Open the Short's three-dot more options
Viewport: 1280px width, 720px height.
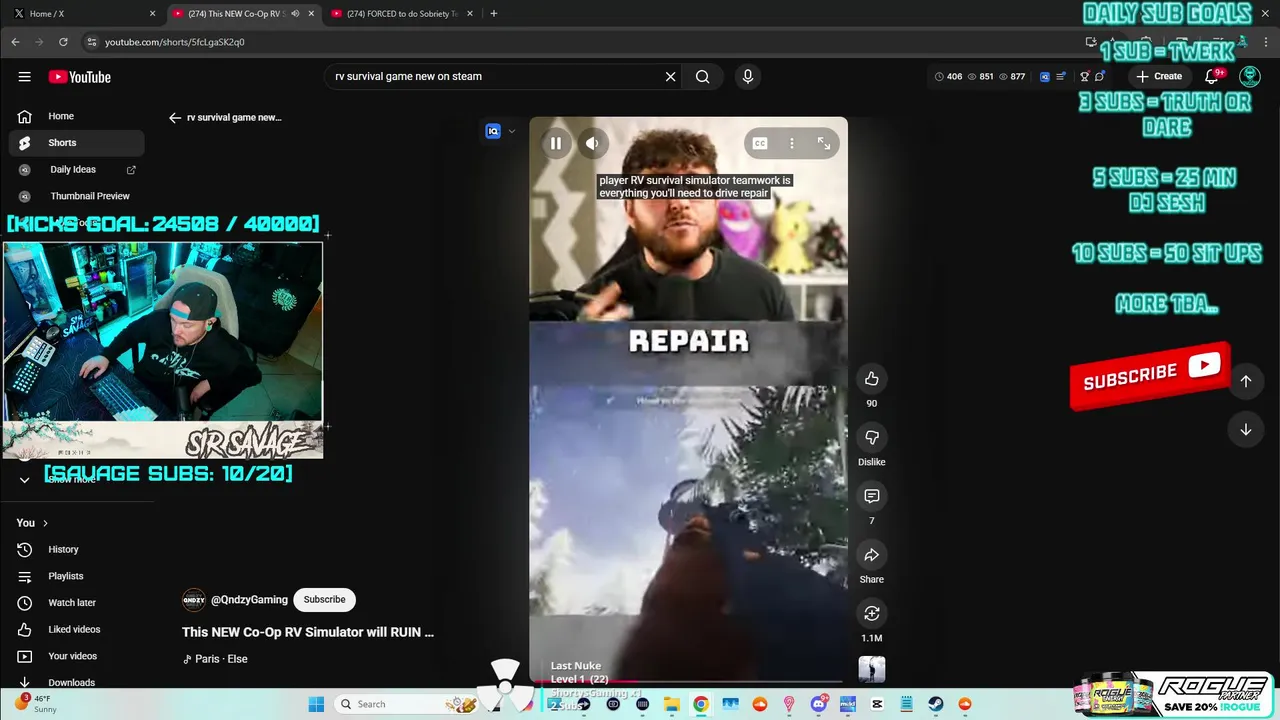(792, 143)
